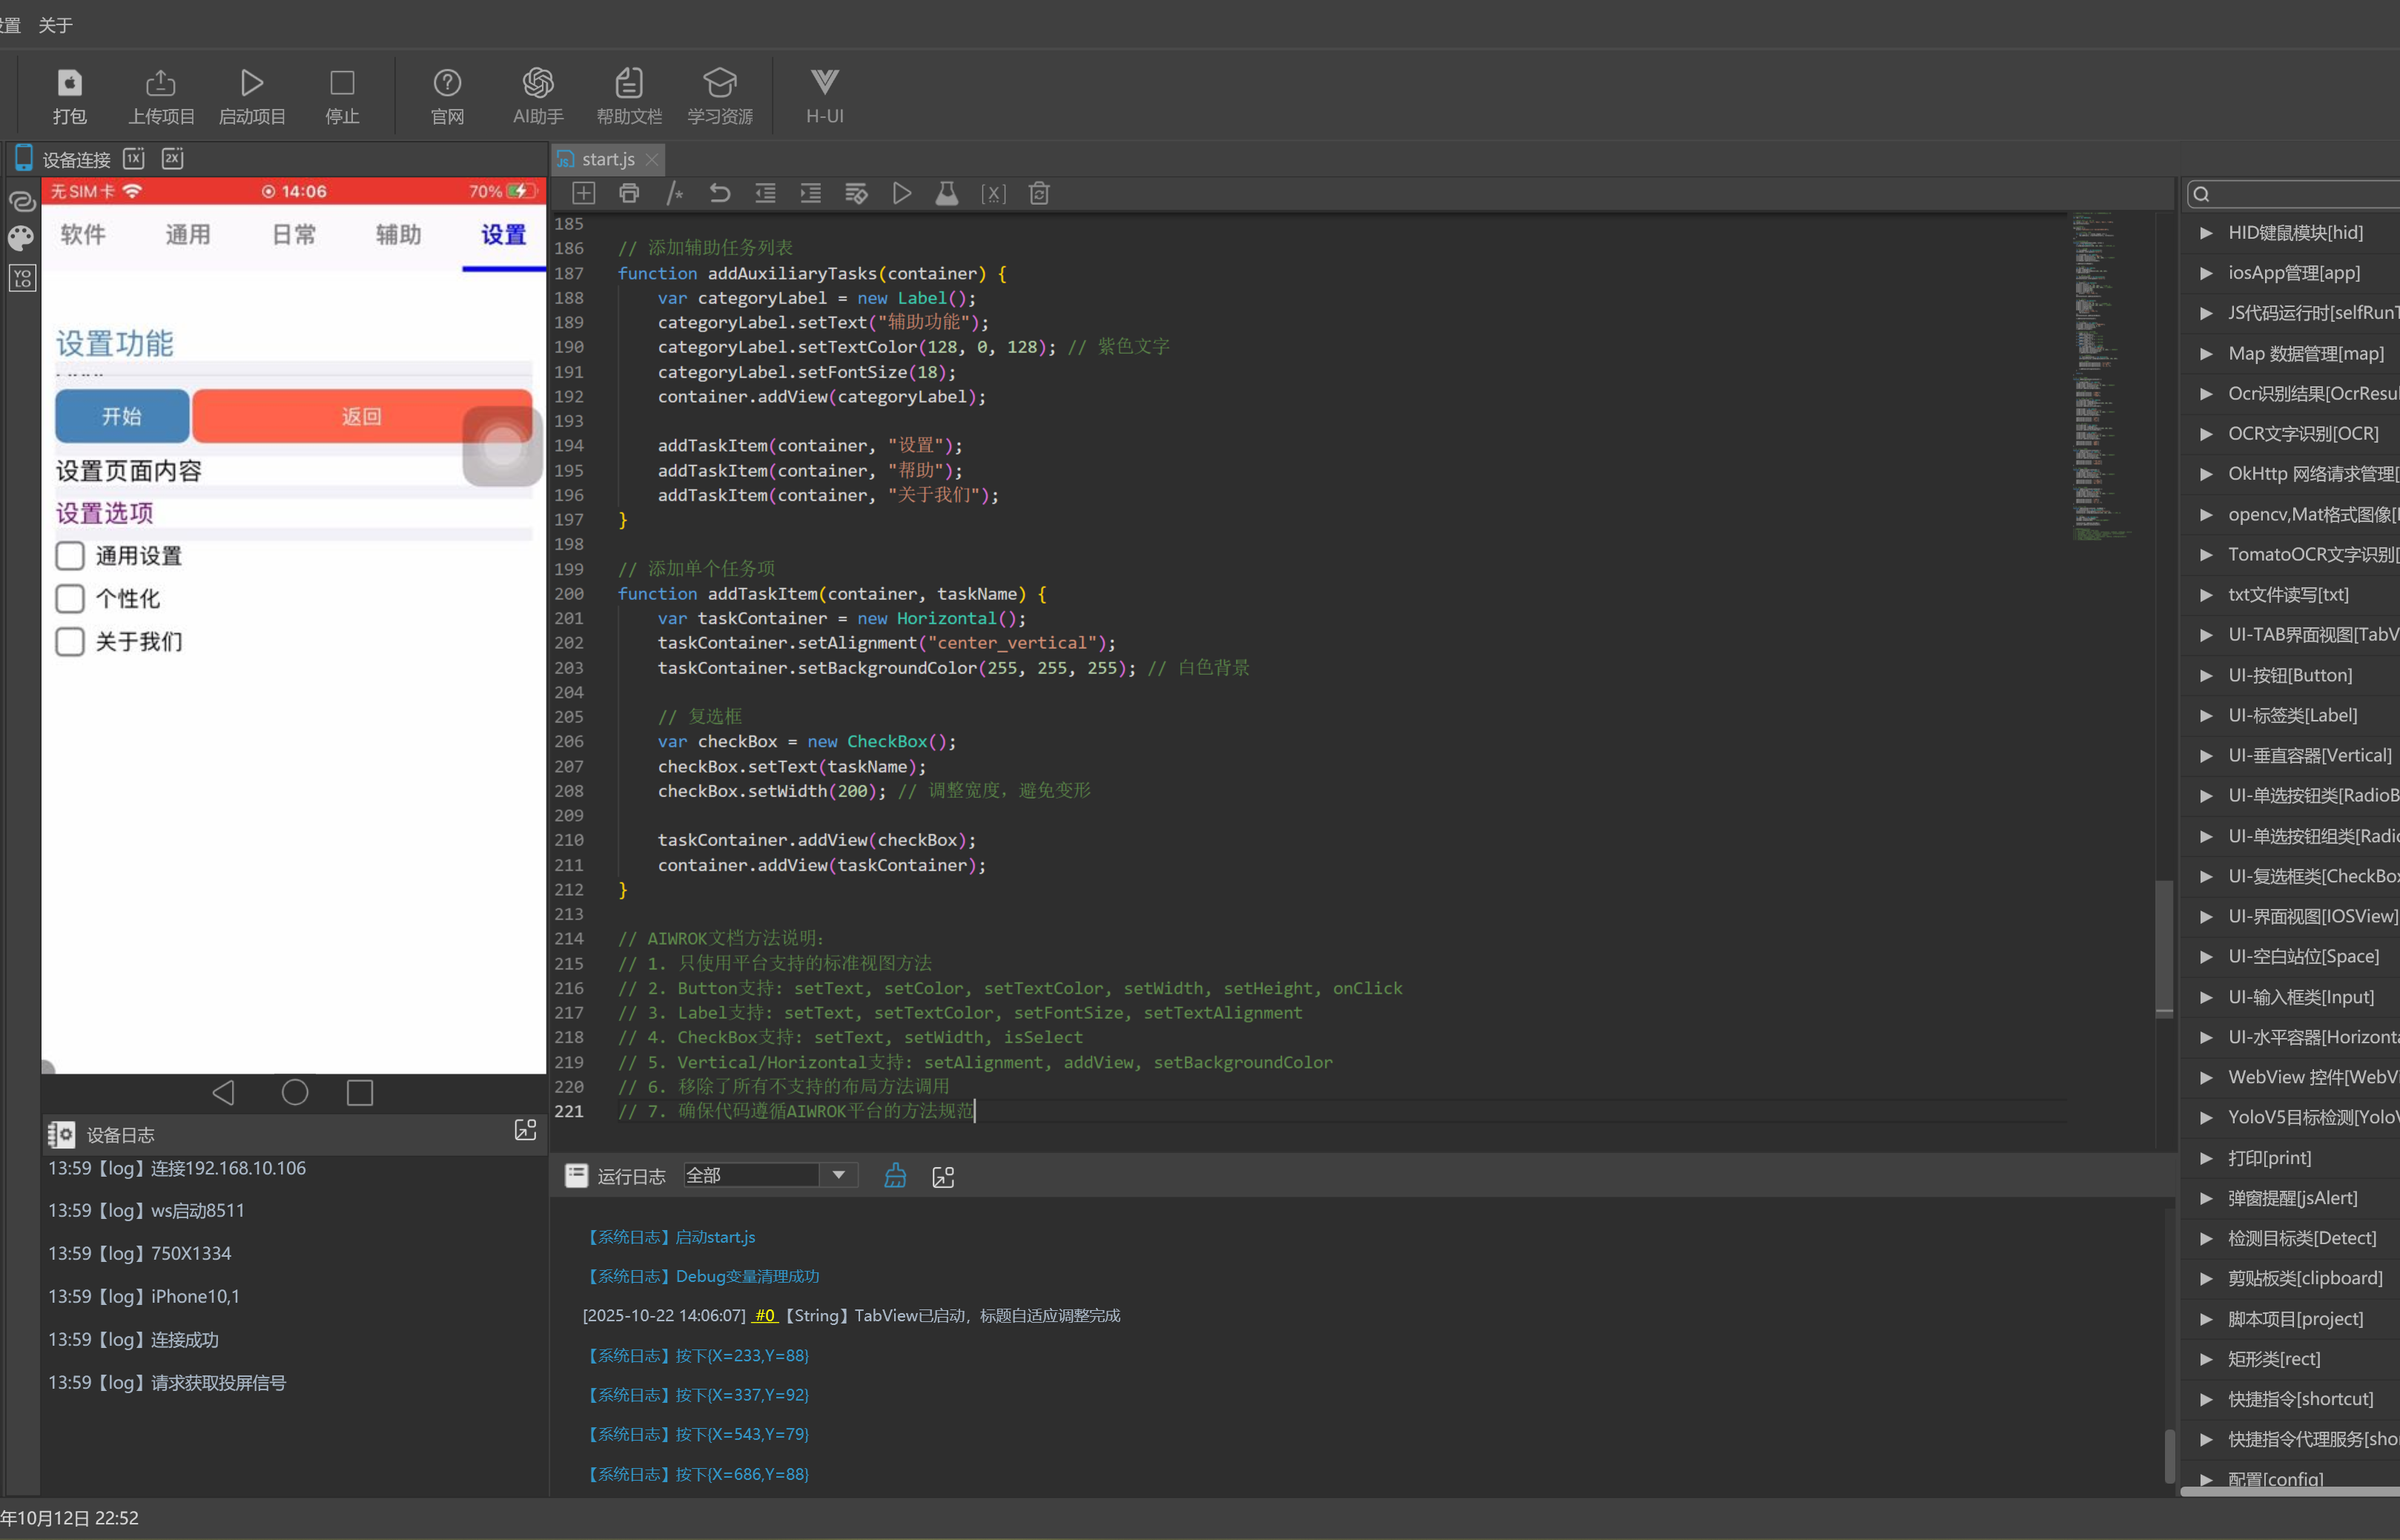Click the print icon in editor toolbar

click(629, 193)
